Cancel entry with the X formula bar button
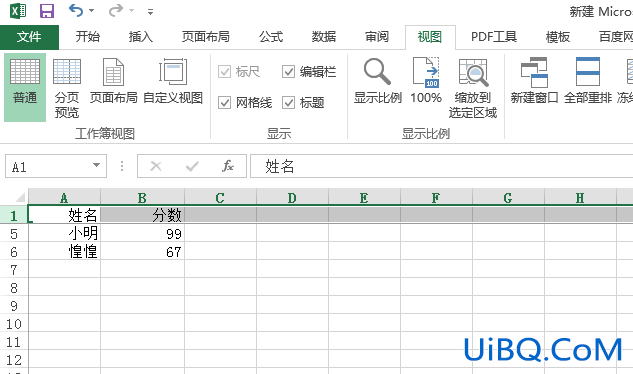The width and height of the screenshot is (633, 374). click(x=156, y=166)
